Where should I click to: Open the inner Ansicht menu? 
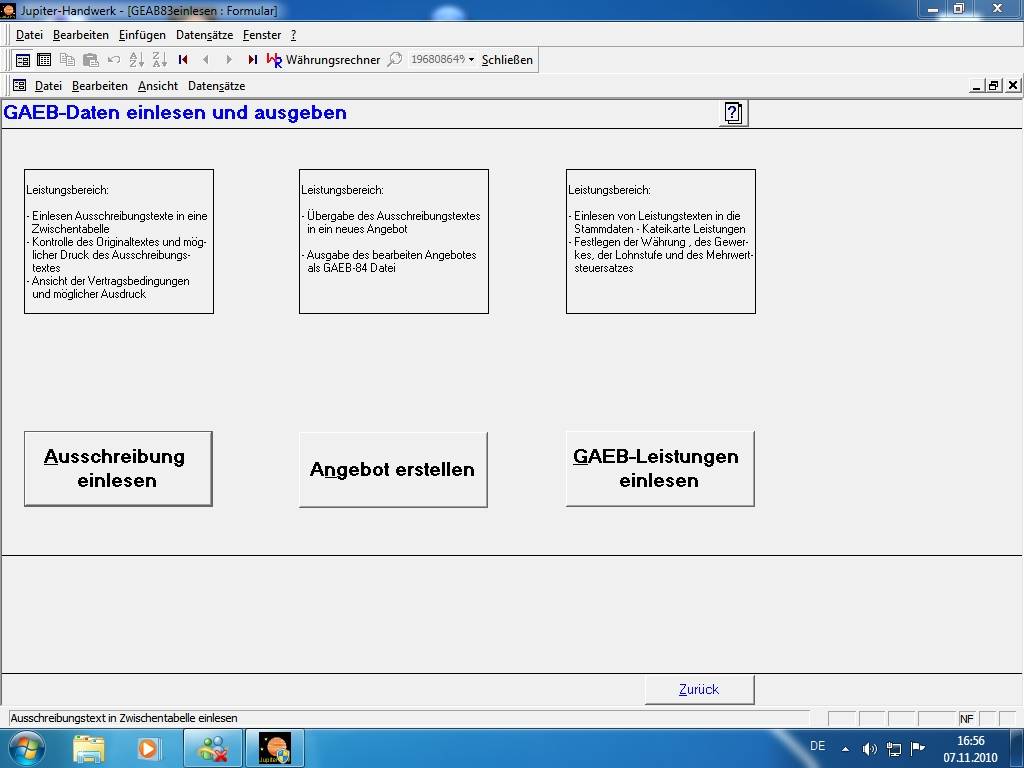click(158, 86)
